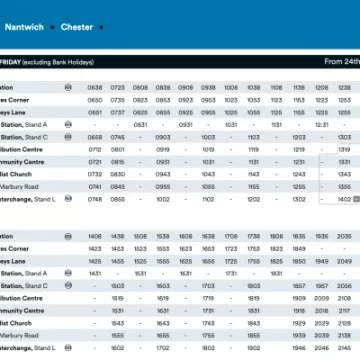Click rail icon beside afternoon Station, Stand A
Image resolution: width=360 pixels, height=360 pixels.
[x=68, y=273]
